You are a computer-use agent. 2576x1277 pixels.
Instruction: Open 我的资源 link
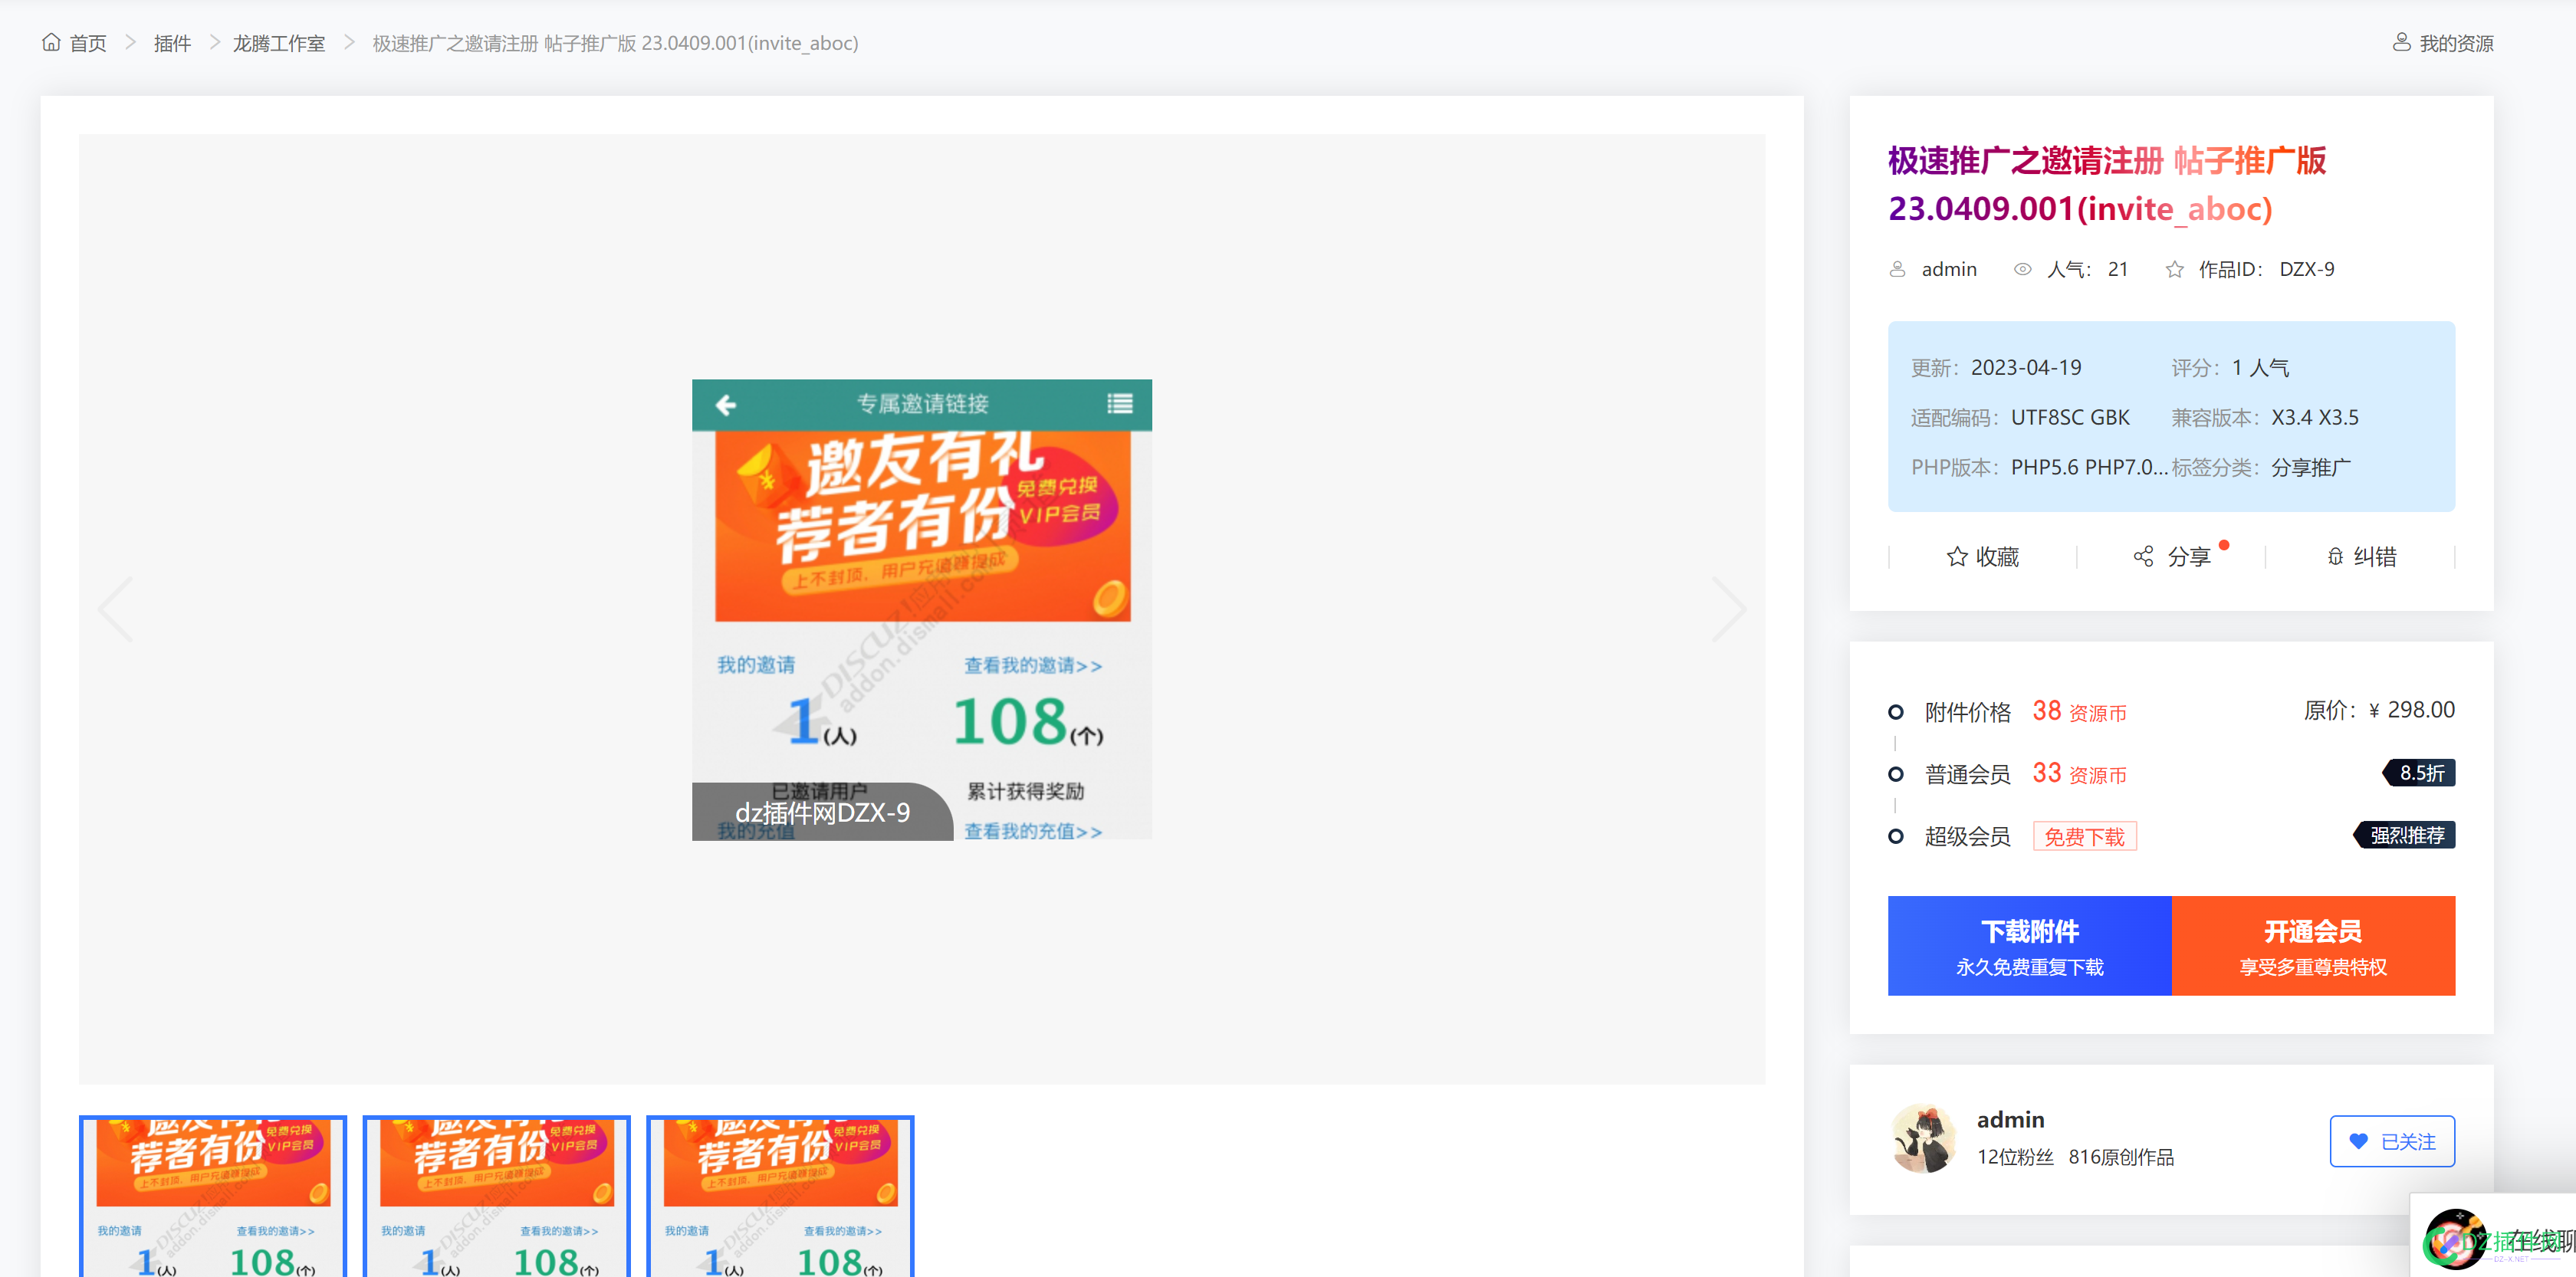pos(2456,43)
